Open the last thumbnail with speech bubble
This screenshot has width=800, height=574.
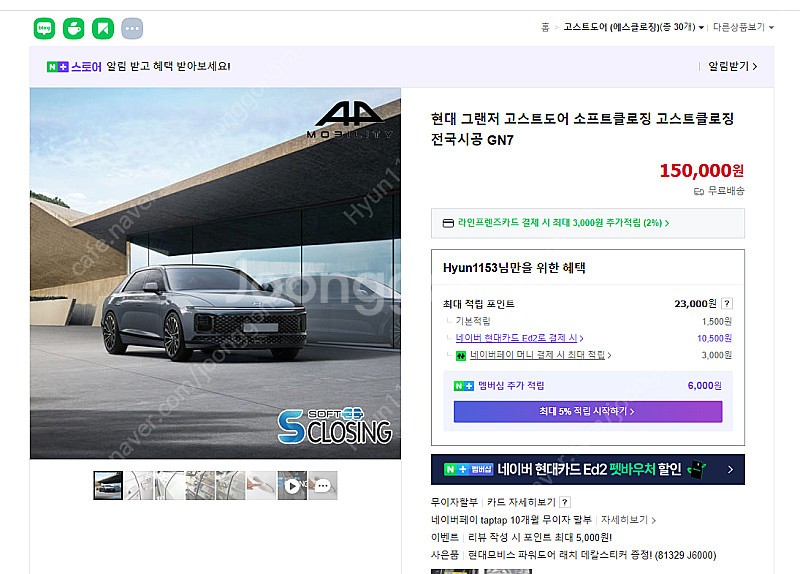click(x=322, y=485)
